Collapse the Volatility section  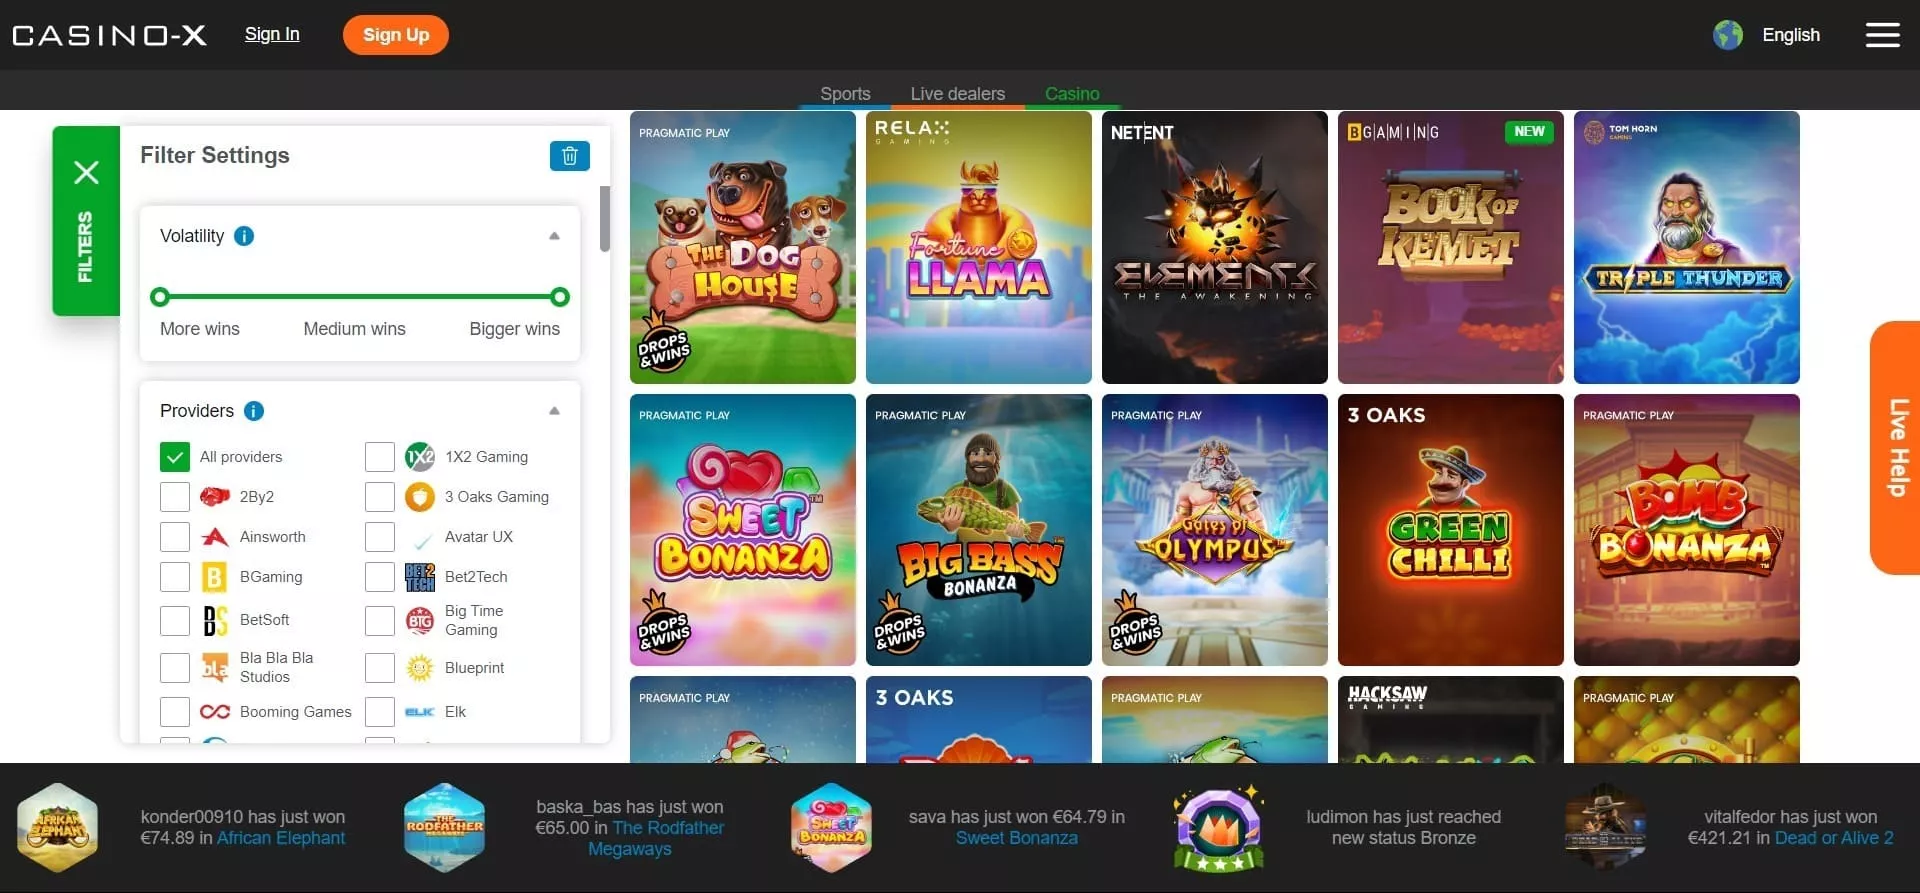[x=554, y=236]
